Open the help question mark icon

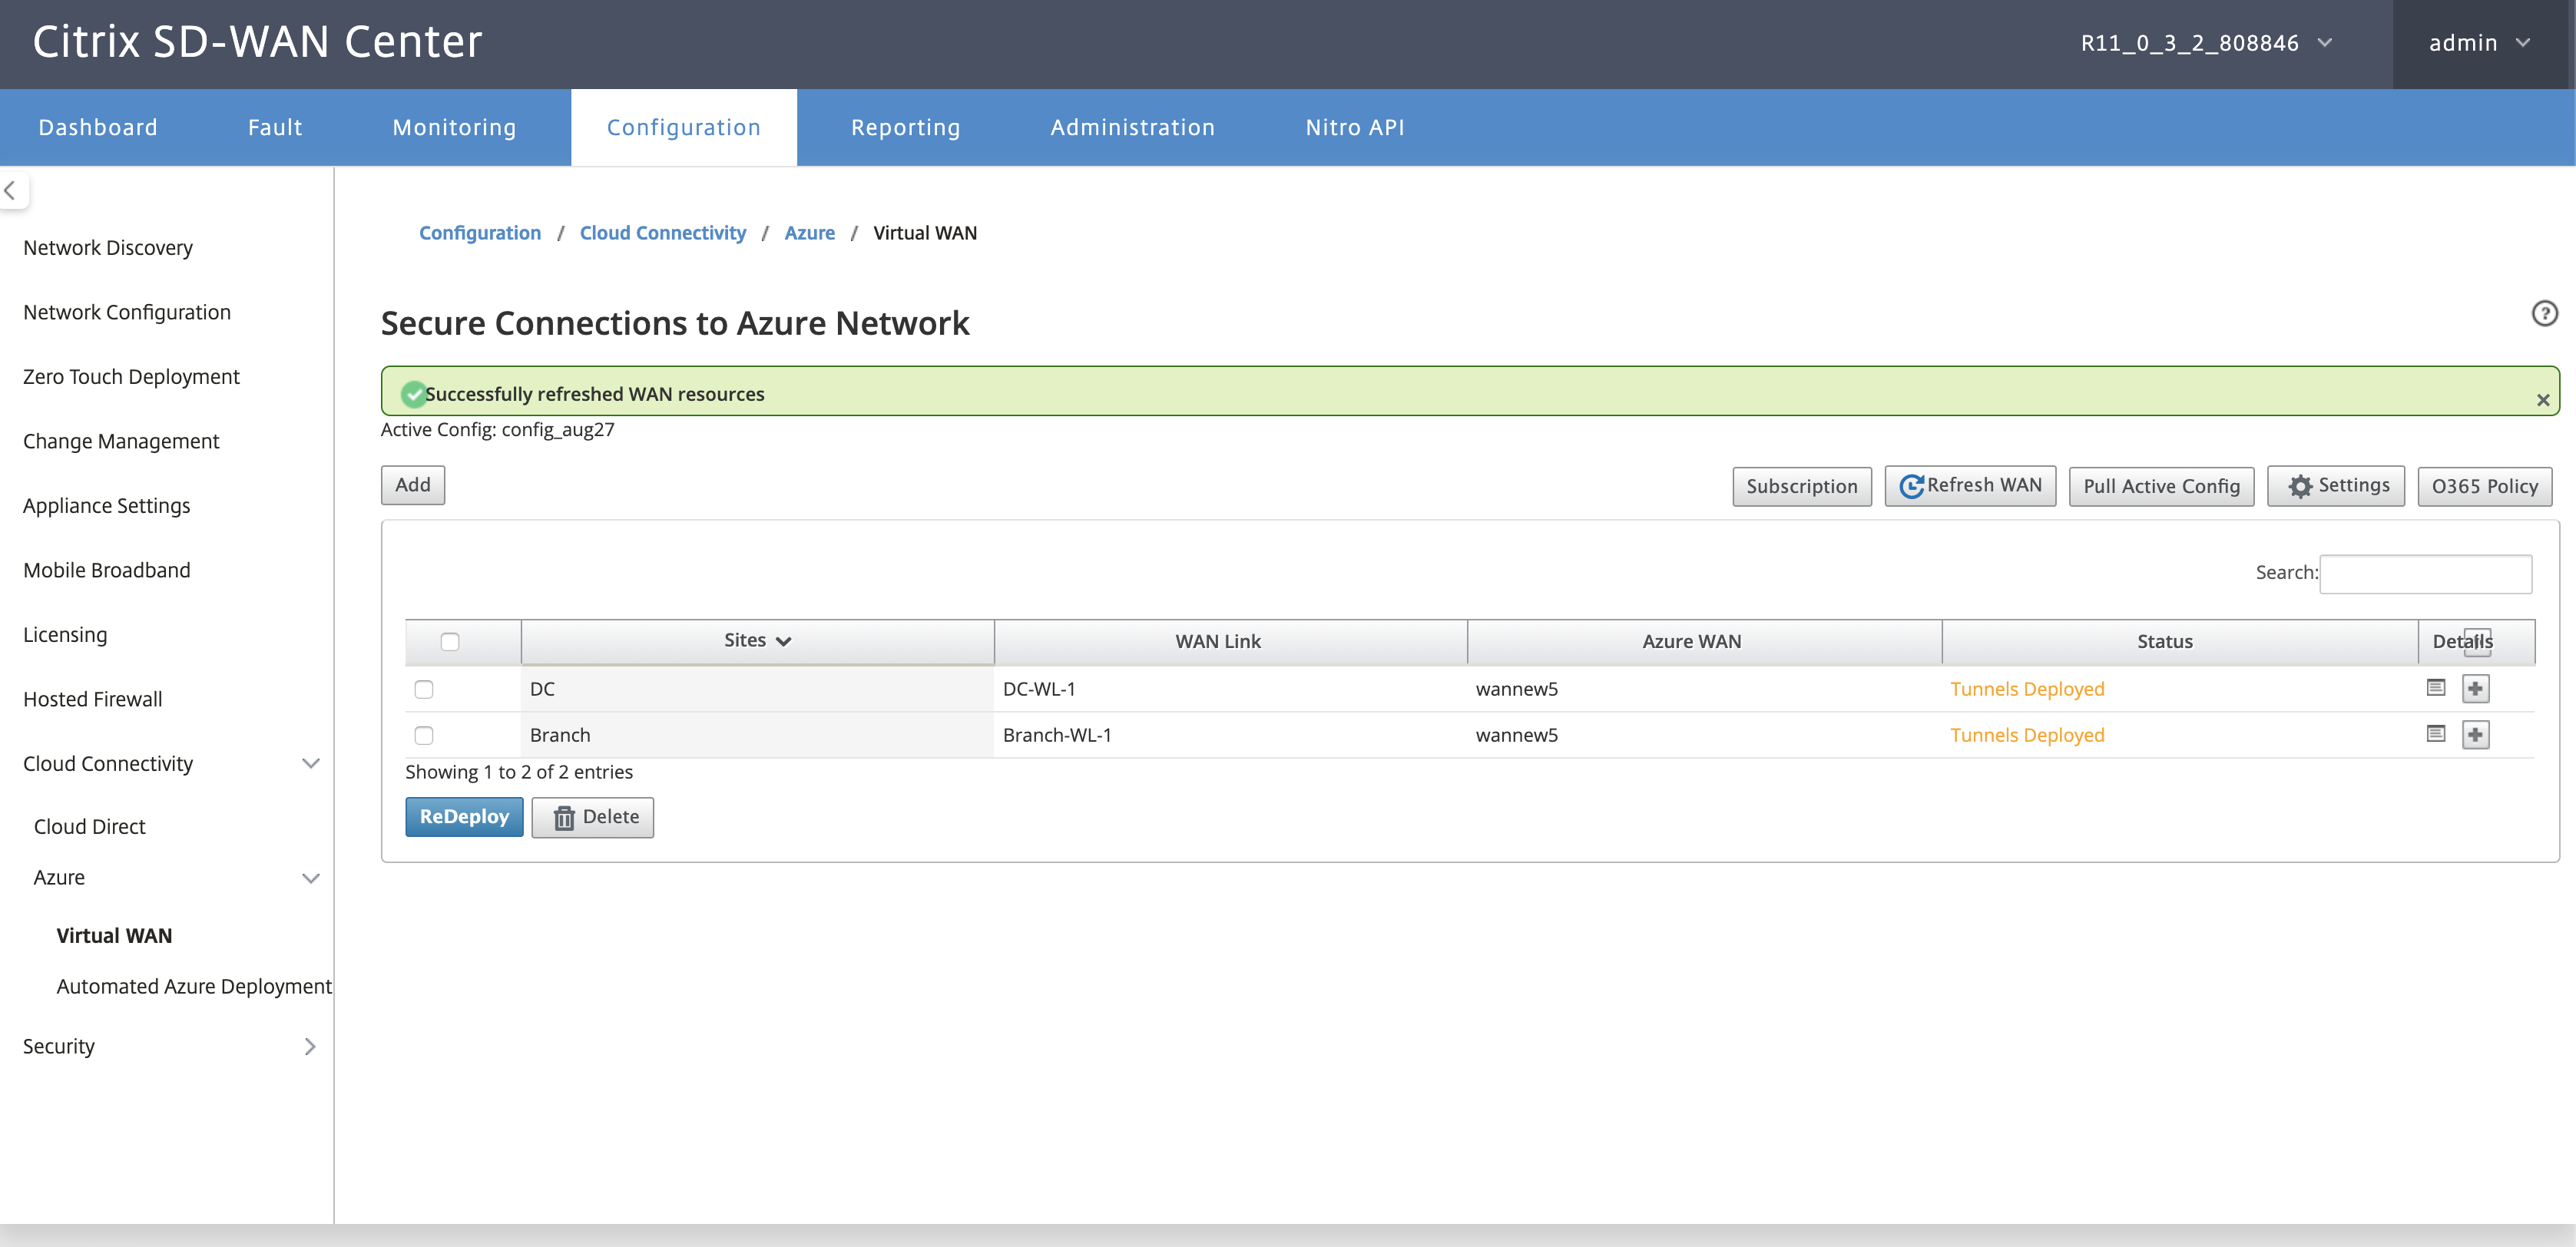[x=2544, y=313]
